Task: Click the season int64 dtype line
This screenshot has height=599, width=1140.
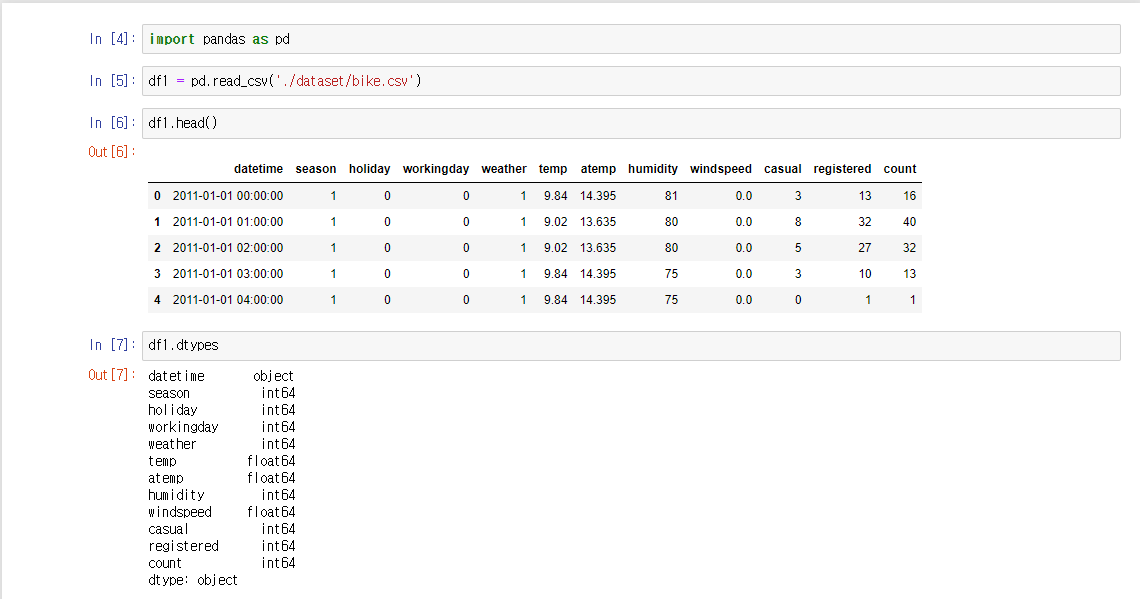Action: (x=221, y=393)
